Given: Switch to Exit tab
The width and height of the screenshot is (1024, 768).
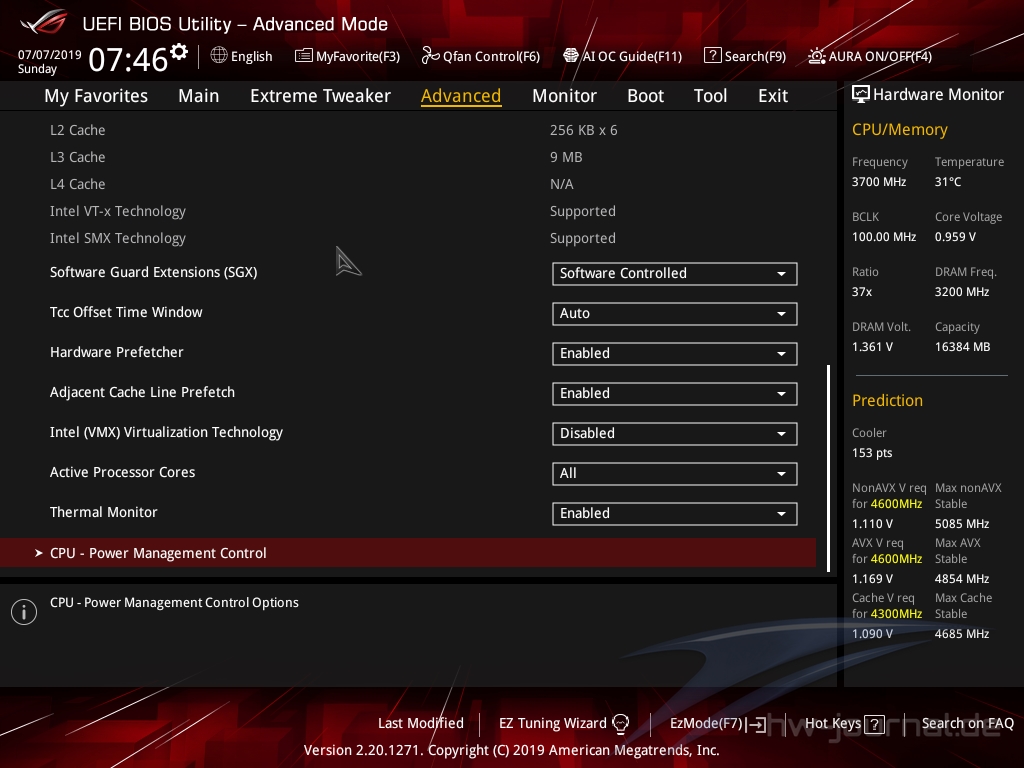Looking at the screenshot, I should tap(773, 96).
